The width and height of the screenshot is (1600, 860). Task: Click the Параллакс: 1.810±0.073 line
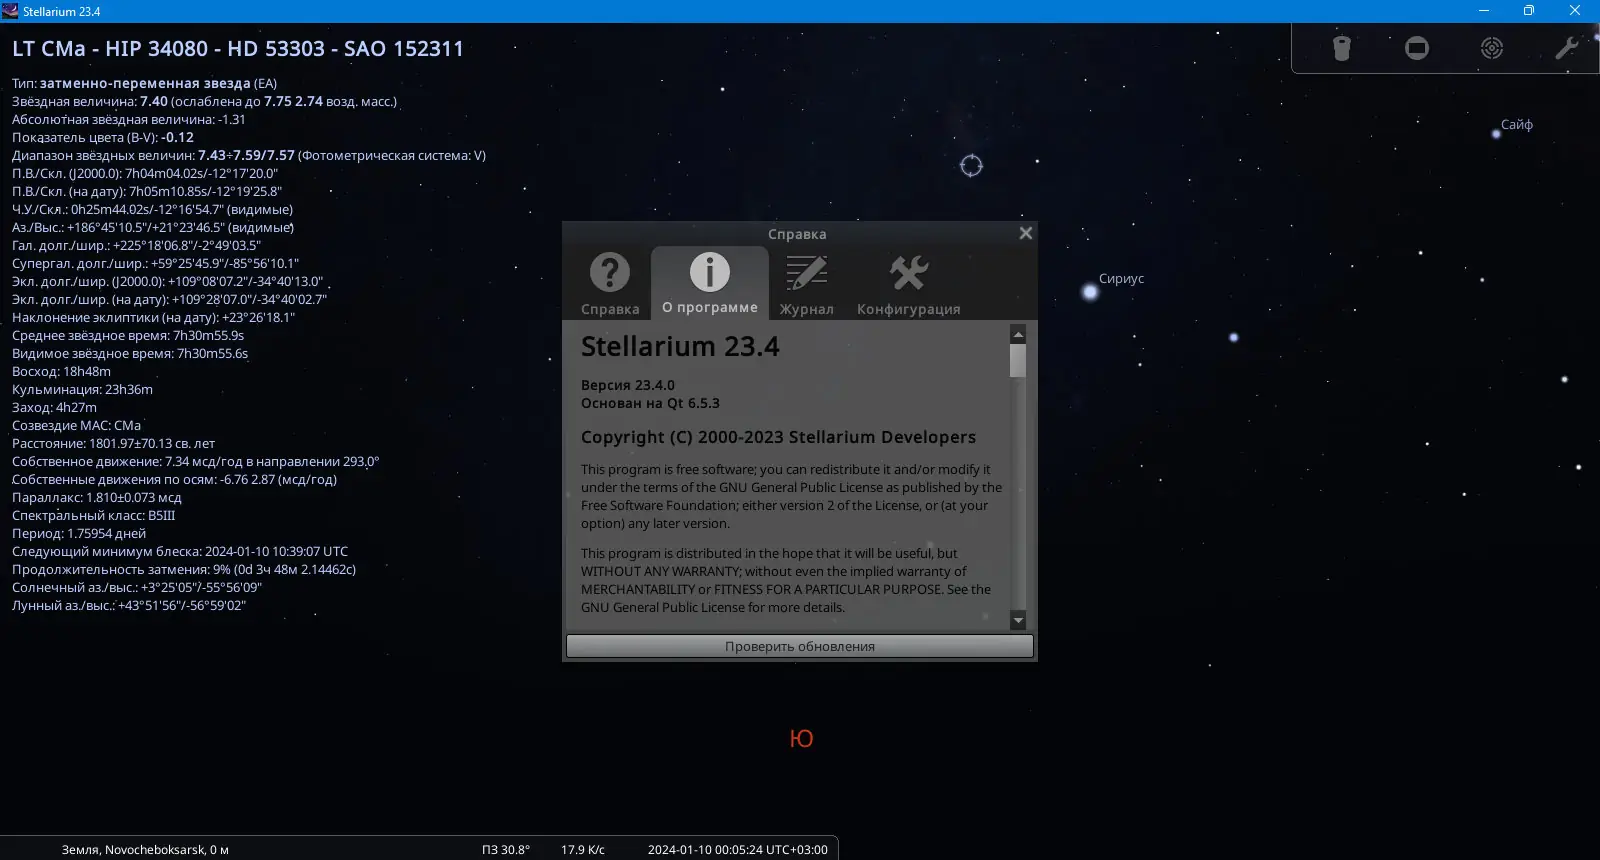[x=97, y=497]
